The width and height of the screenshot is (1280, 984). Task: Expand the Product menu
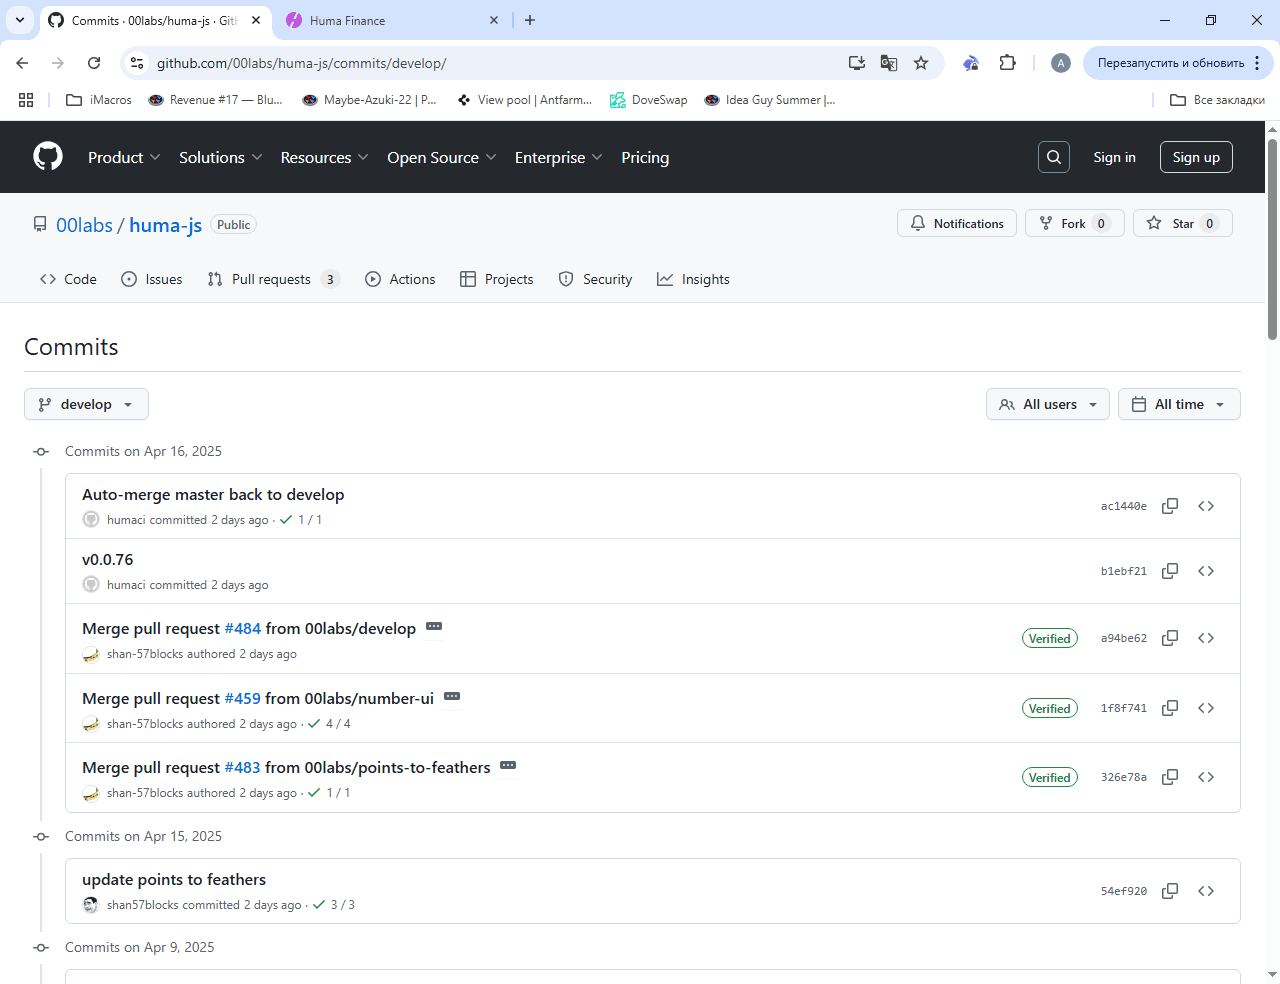pyautogui.click(x=124, y=157)
